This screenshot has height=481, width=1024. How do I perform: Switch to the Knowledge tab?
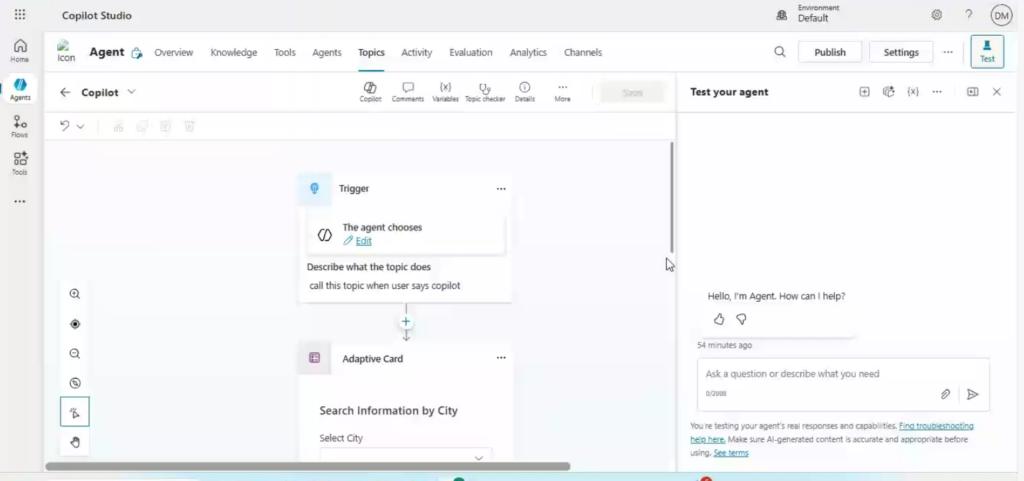coord(234,52)
